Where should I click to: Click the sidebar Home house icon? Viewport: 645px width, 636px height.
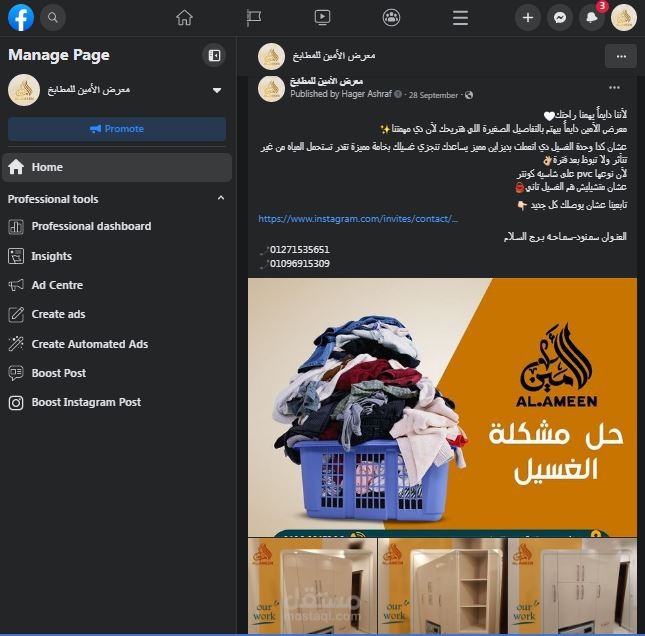(x=16, y=167)
